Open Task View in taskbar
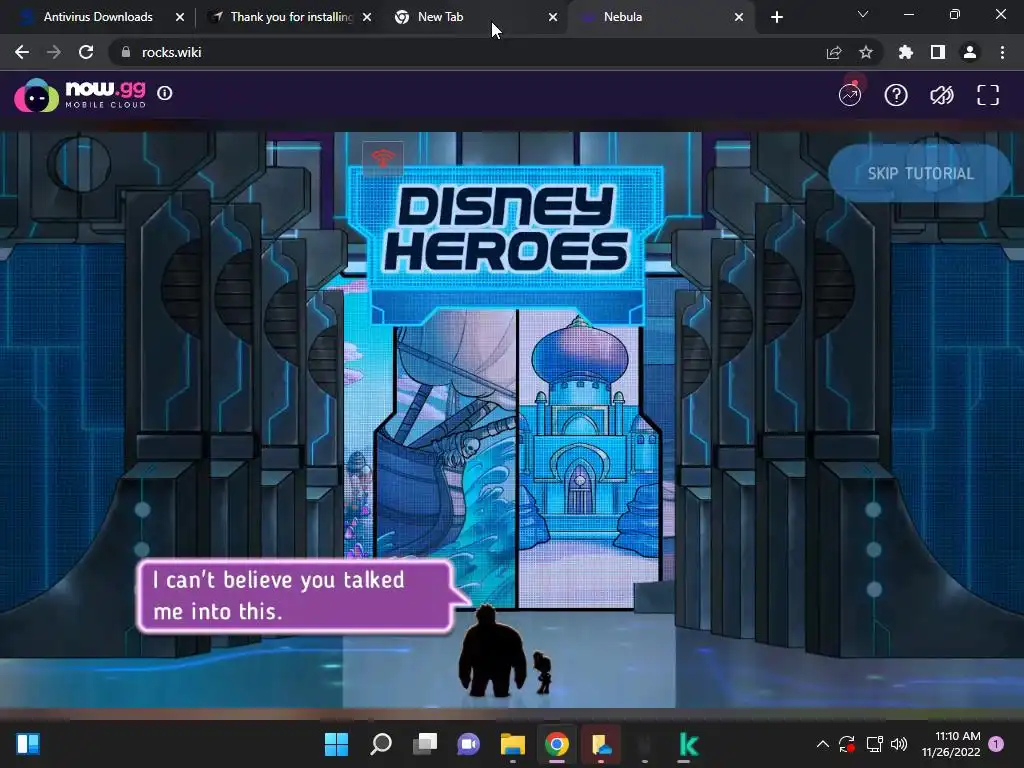 click(x=425, y=744)
